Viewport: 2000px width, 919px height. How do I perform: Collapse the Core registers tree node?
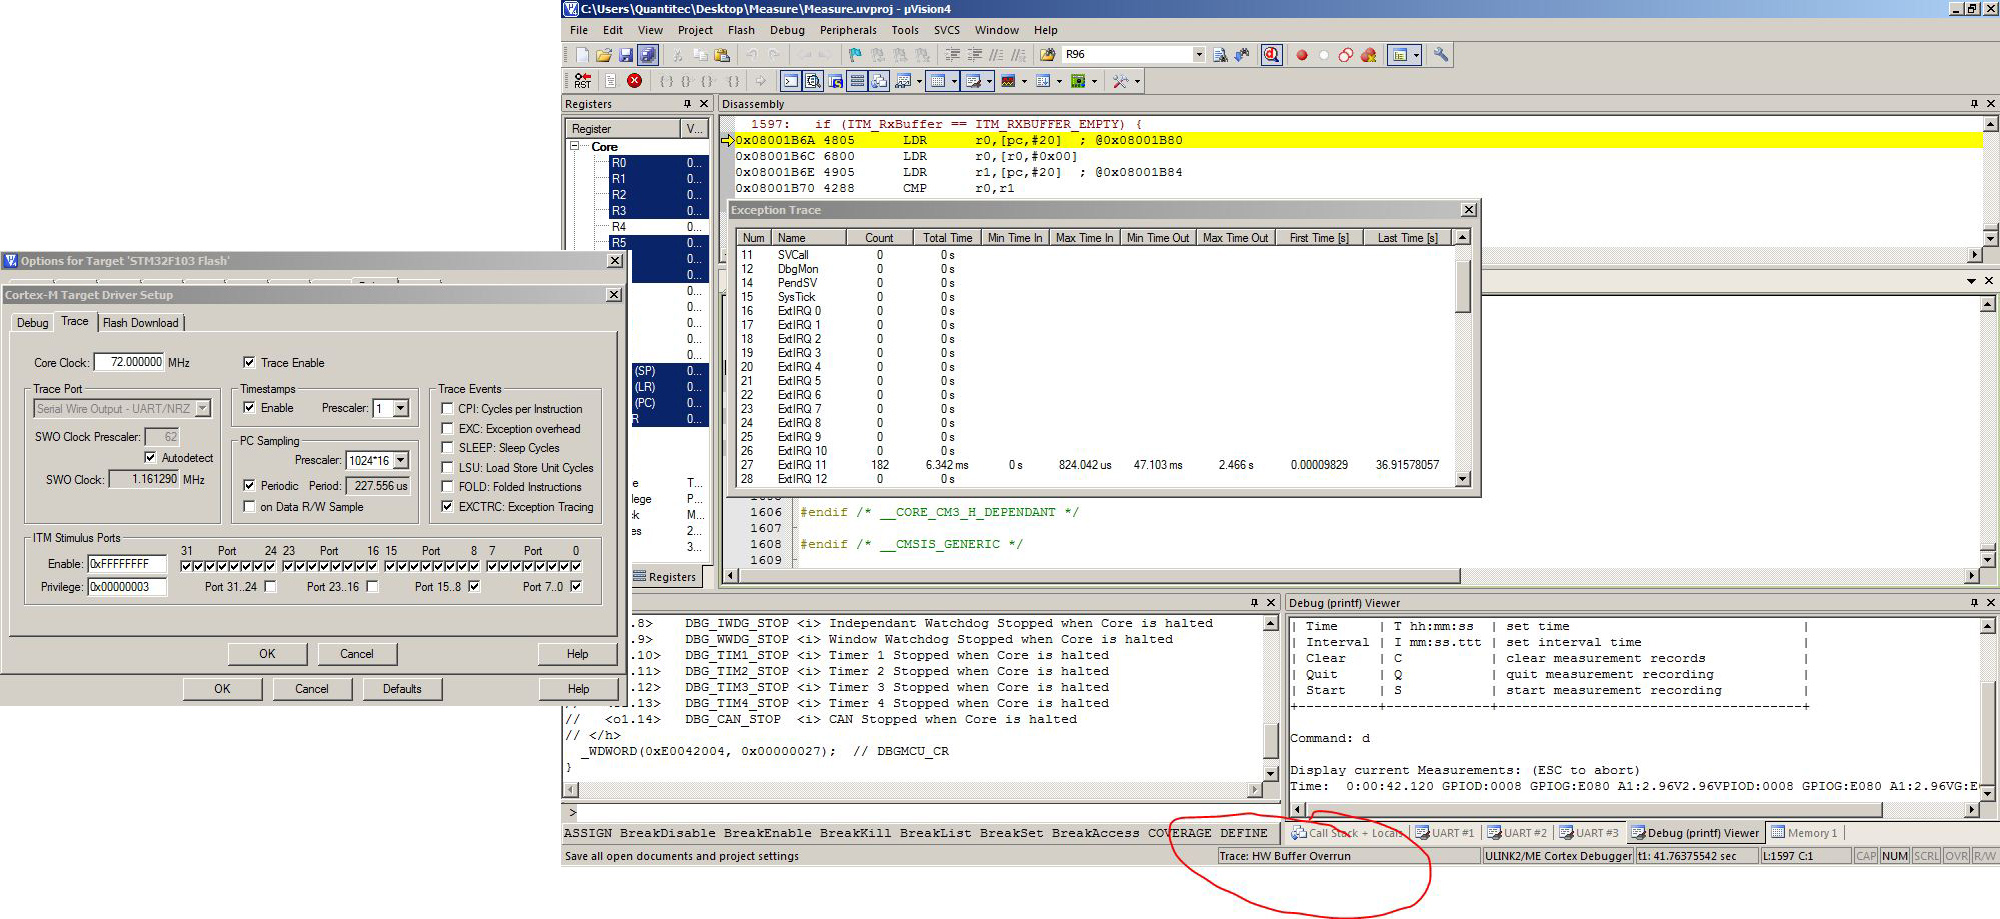click(575, 147)
